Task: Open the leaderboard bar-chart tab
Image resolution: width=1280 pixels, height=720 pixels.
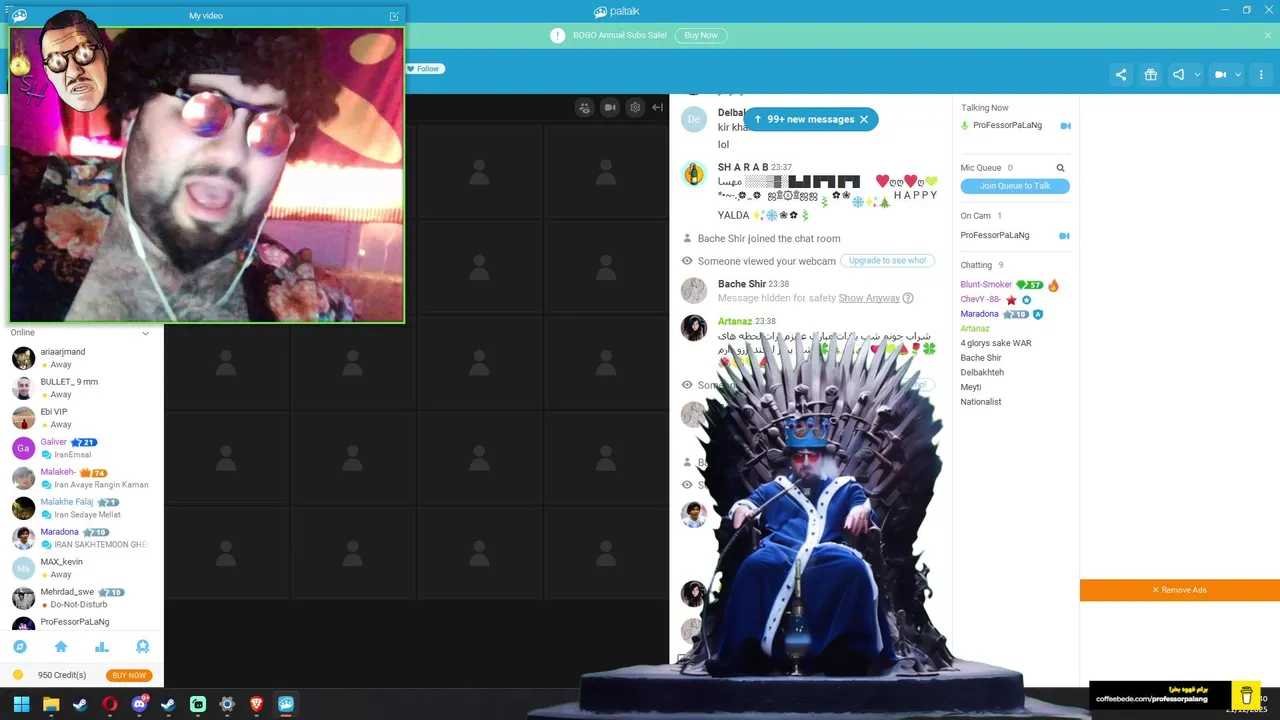Action: pyautogui.click(x=101, y=647)
